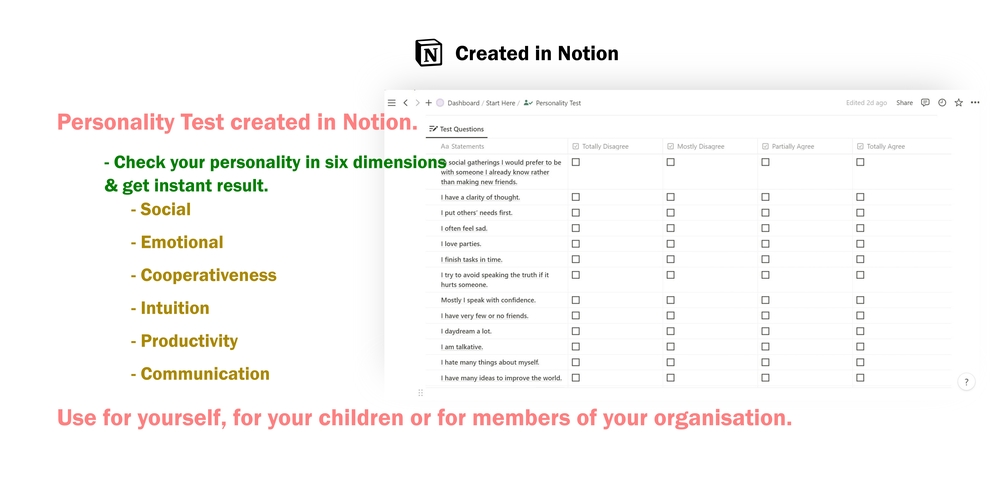1005x485 pixels.
Task: Open the three-dot page menu
Action: (975, 103)
